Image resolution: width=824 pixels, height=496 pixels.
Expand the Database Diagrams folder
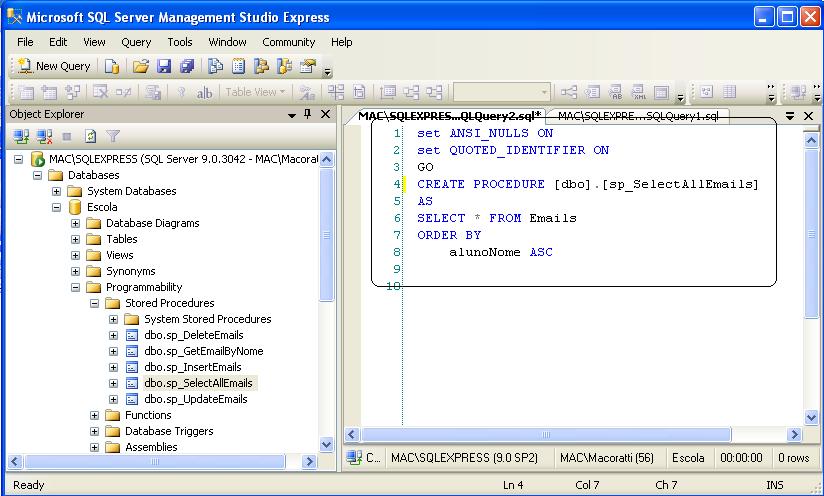75,223
